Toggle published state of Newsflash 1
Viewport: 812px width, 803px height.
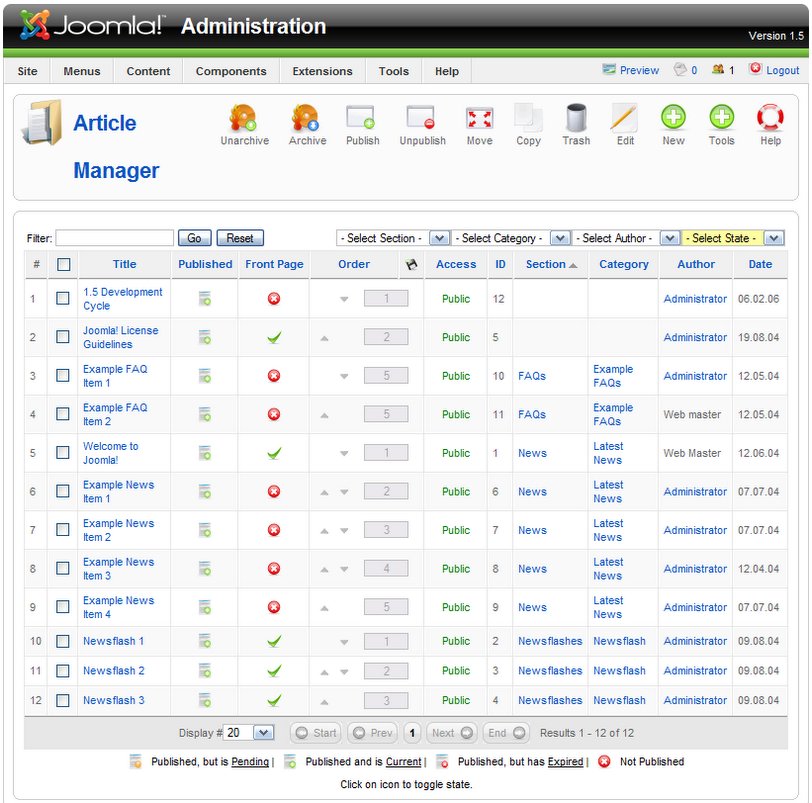[205, 641]
